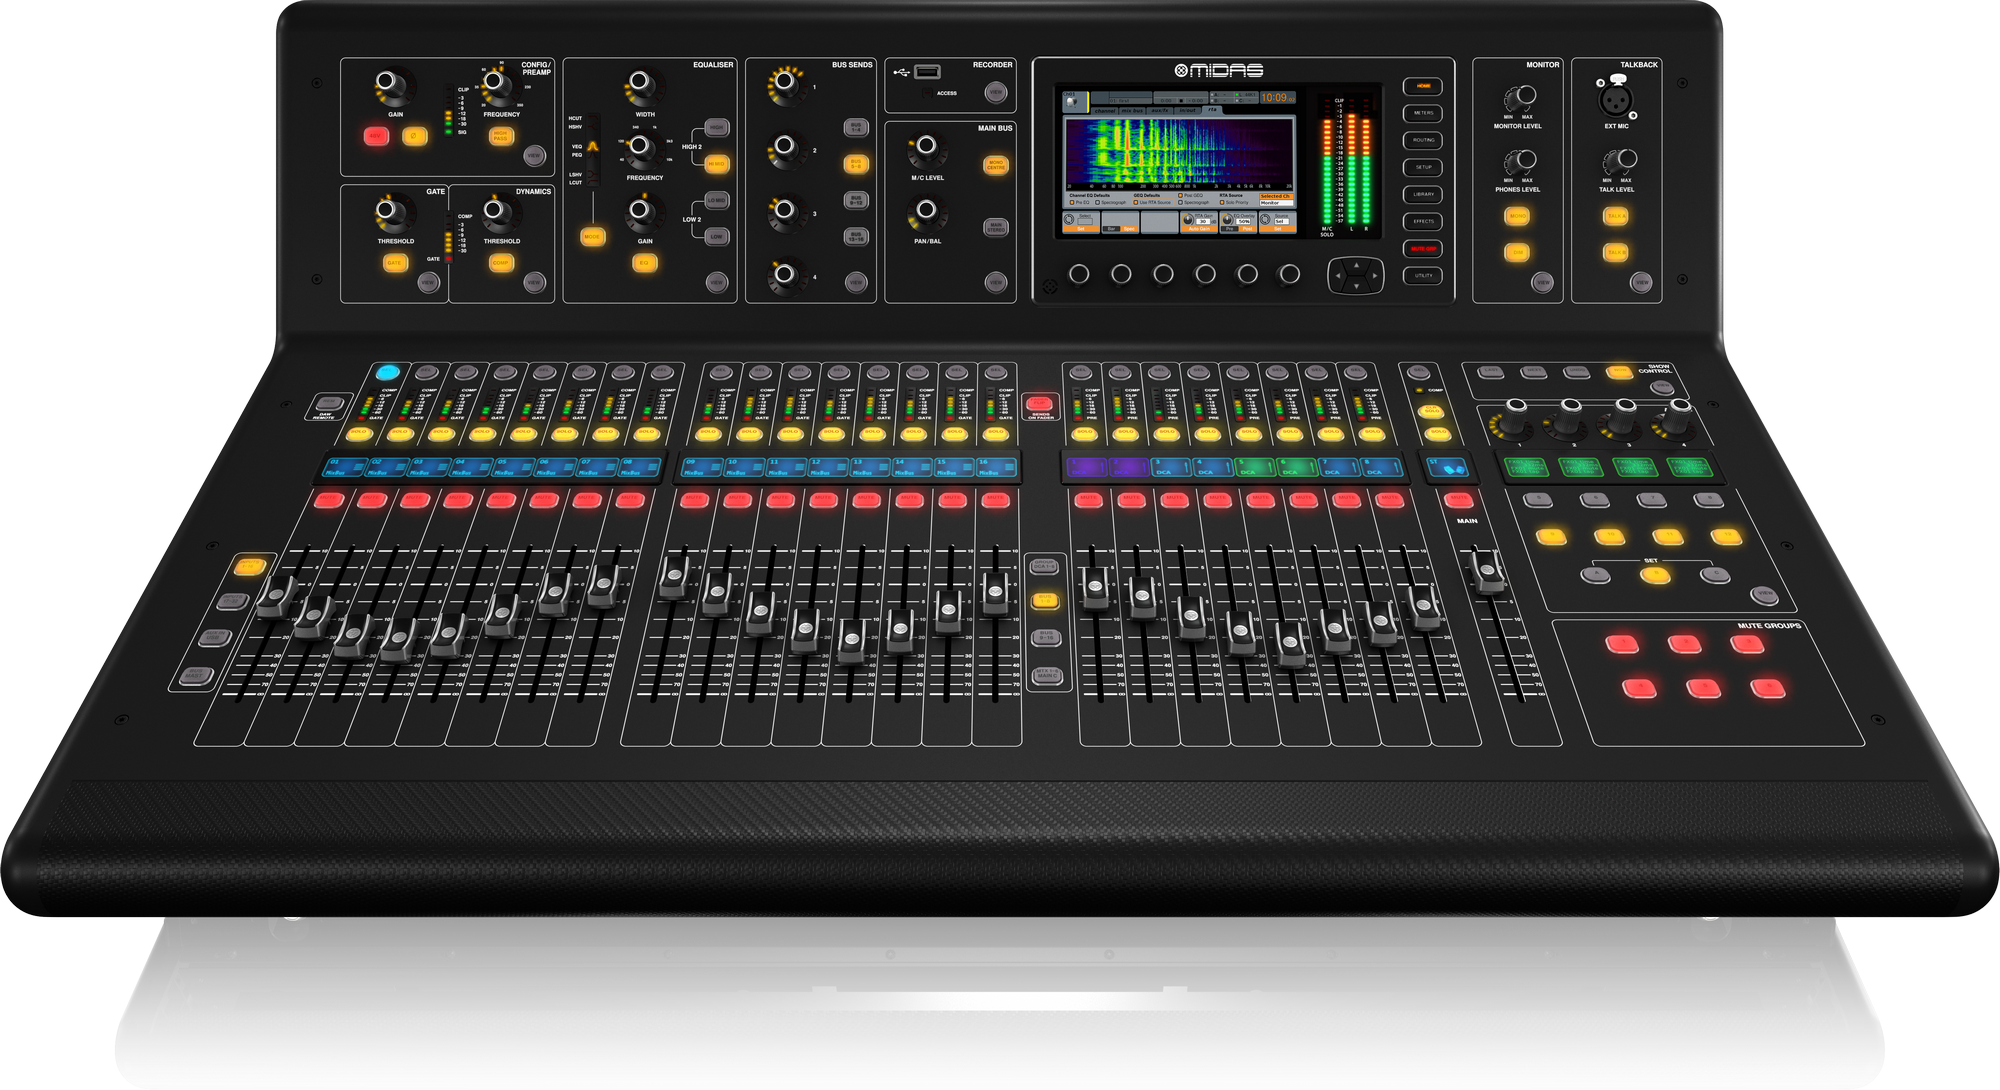Open the Effects screen button
Viewport: 2000px width, 1090px height.
click(1422, 222)
